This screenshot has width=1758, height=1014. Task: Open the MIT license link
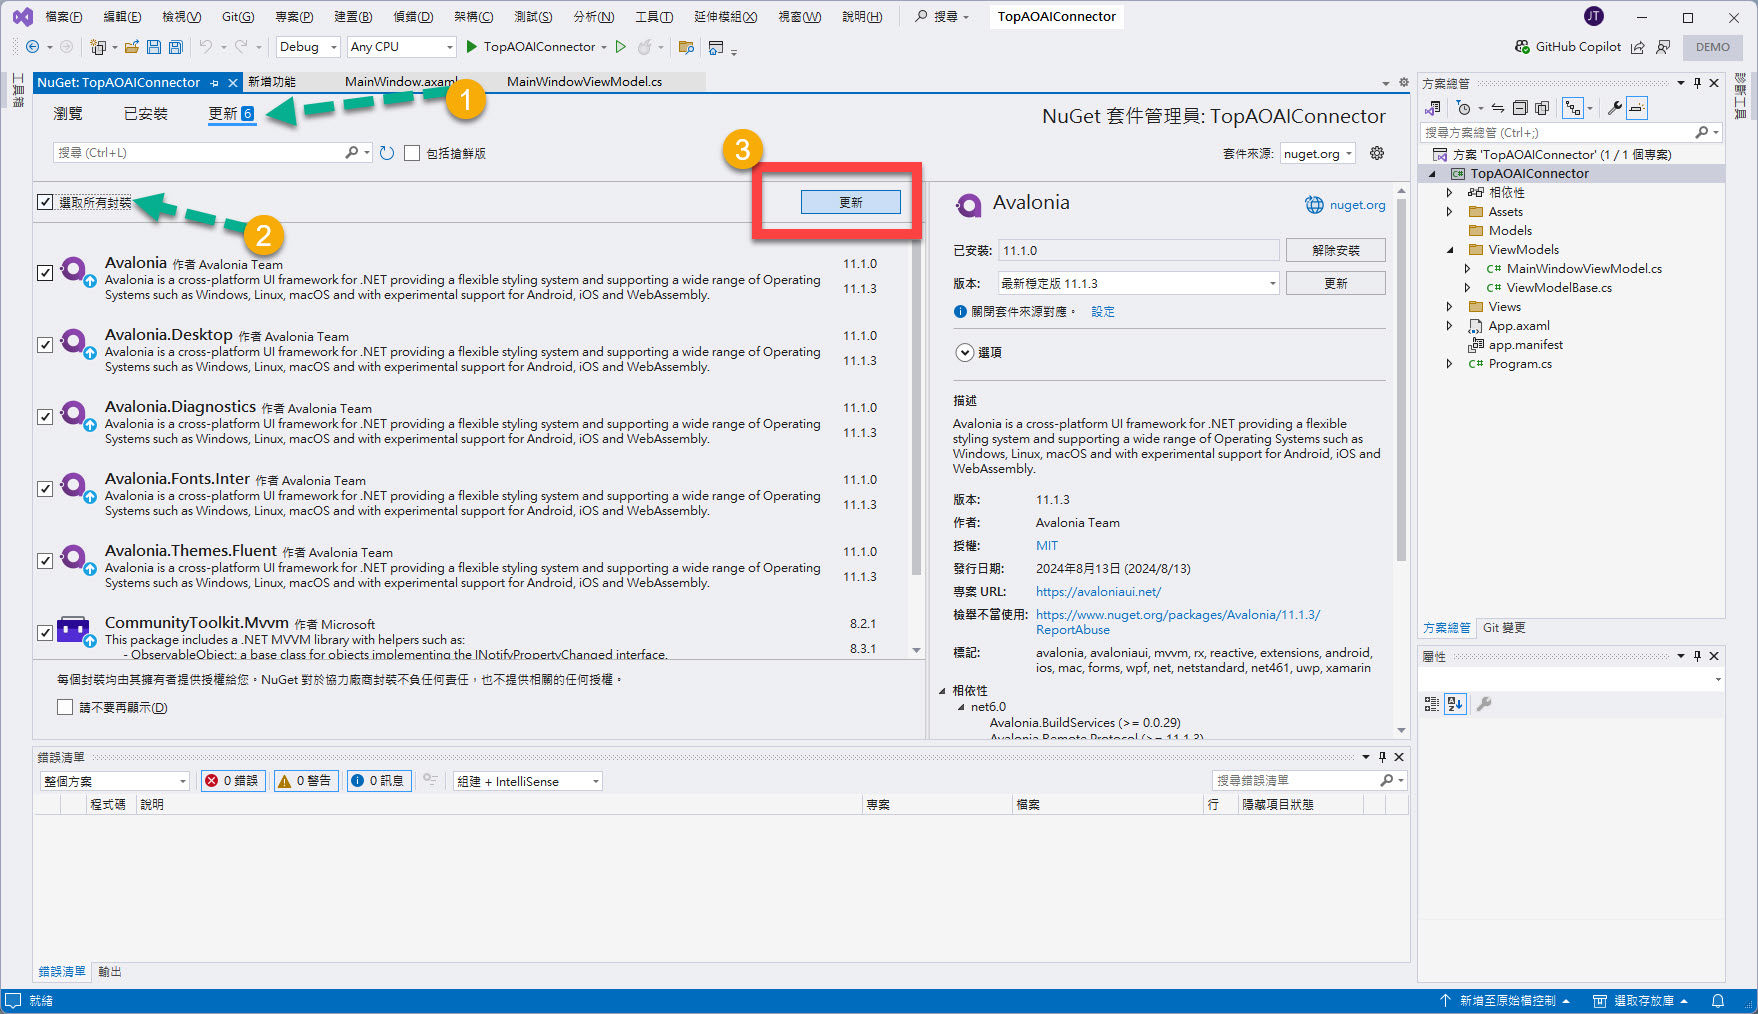click(x=1047, y=546)
